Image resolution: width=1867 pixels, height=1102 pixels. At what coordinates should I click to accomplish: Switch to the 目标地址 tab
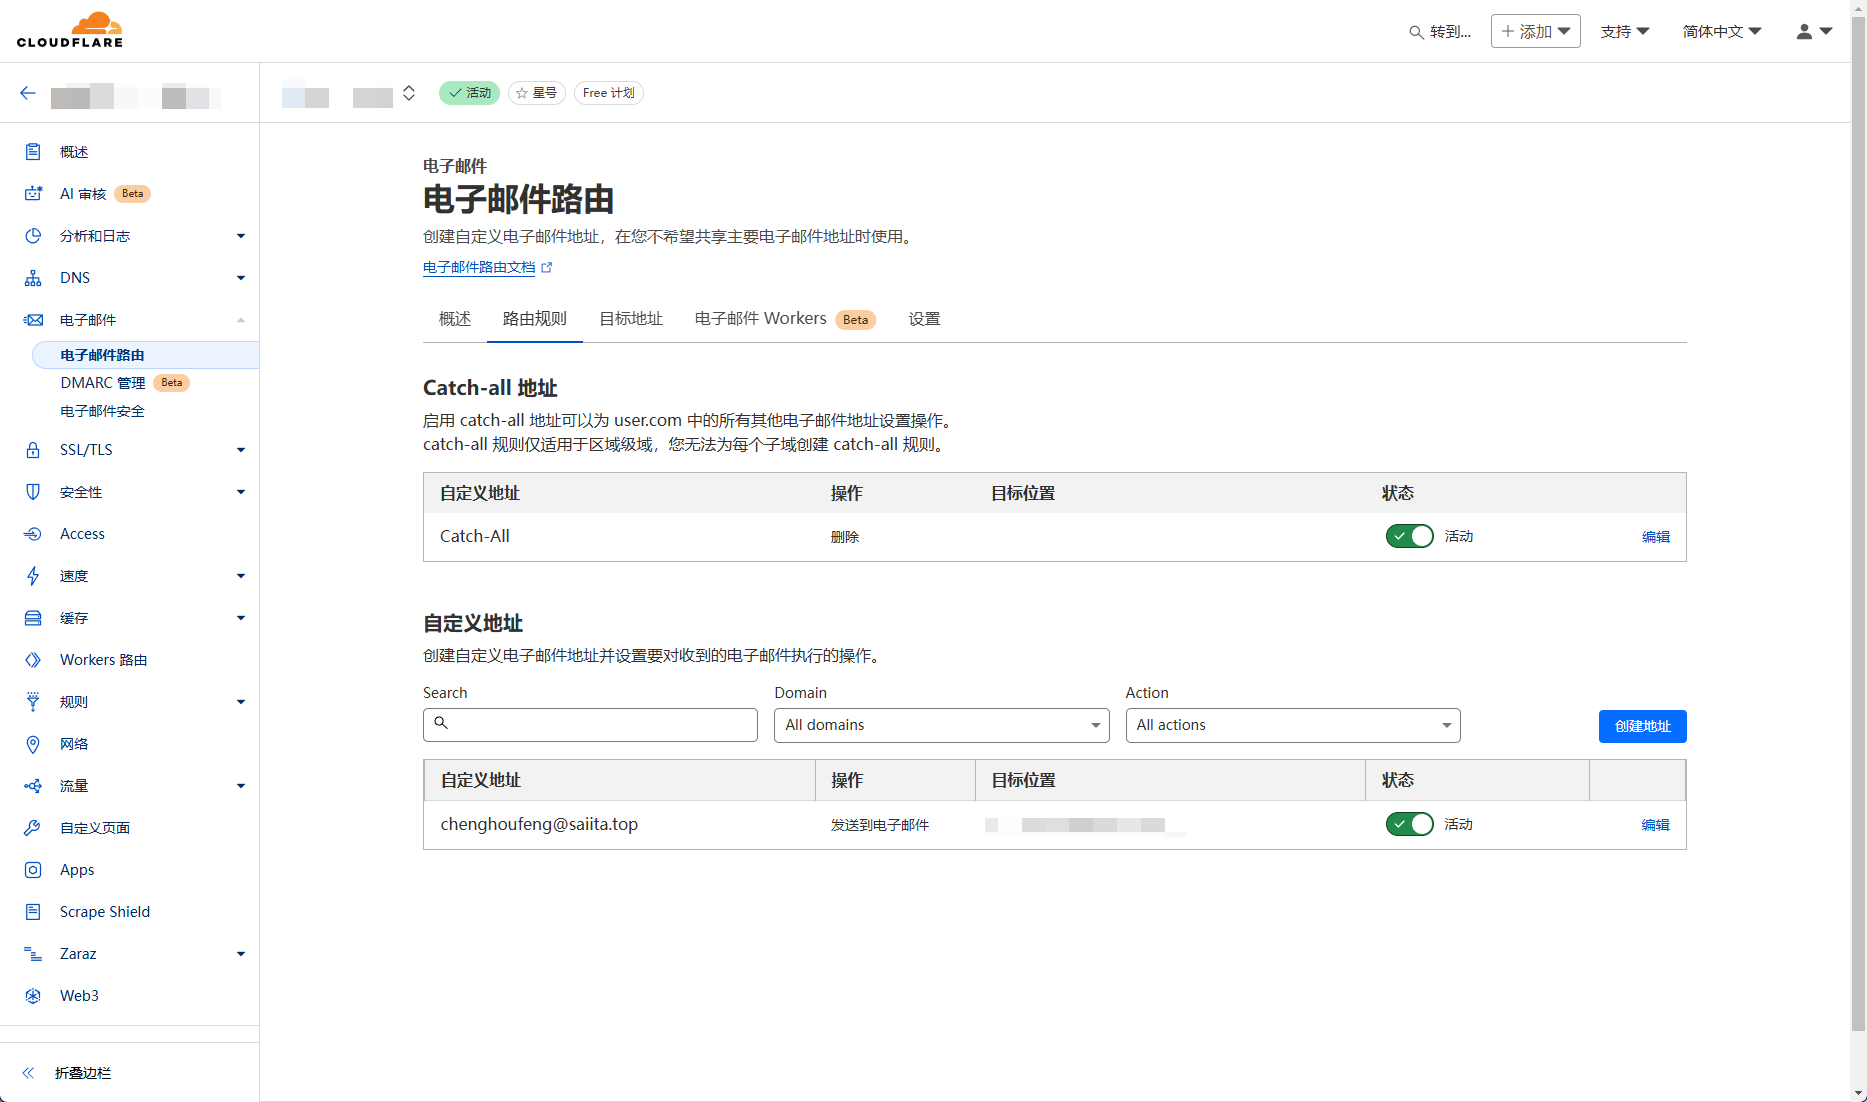[630, 319]
